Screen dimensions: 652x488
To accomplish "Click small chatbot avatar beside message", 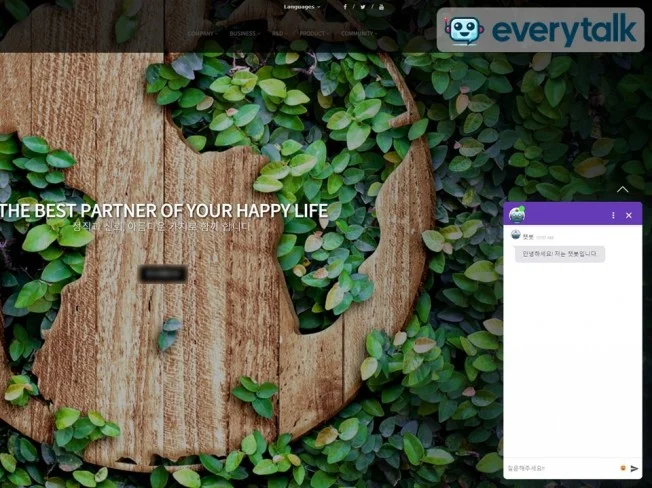I will pyautogui.click(x=515, y=235).
